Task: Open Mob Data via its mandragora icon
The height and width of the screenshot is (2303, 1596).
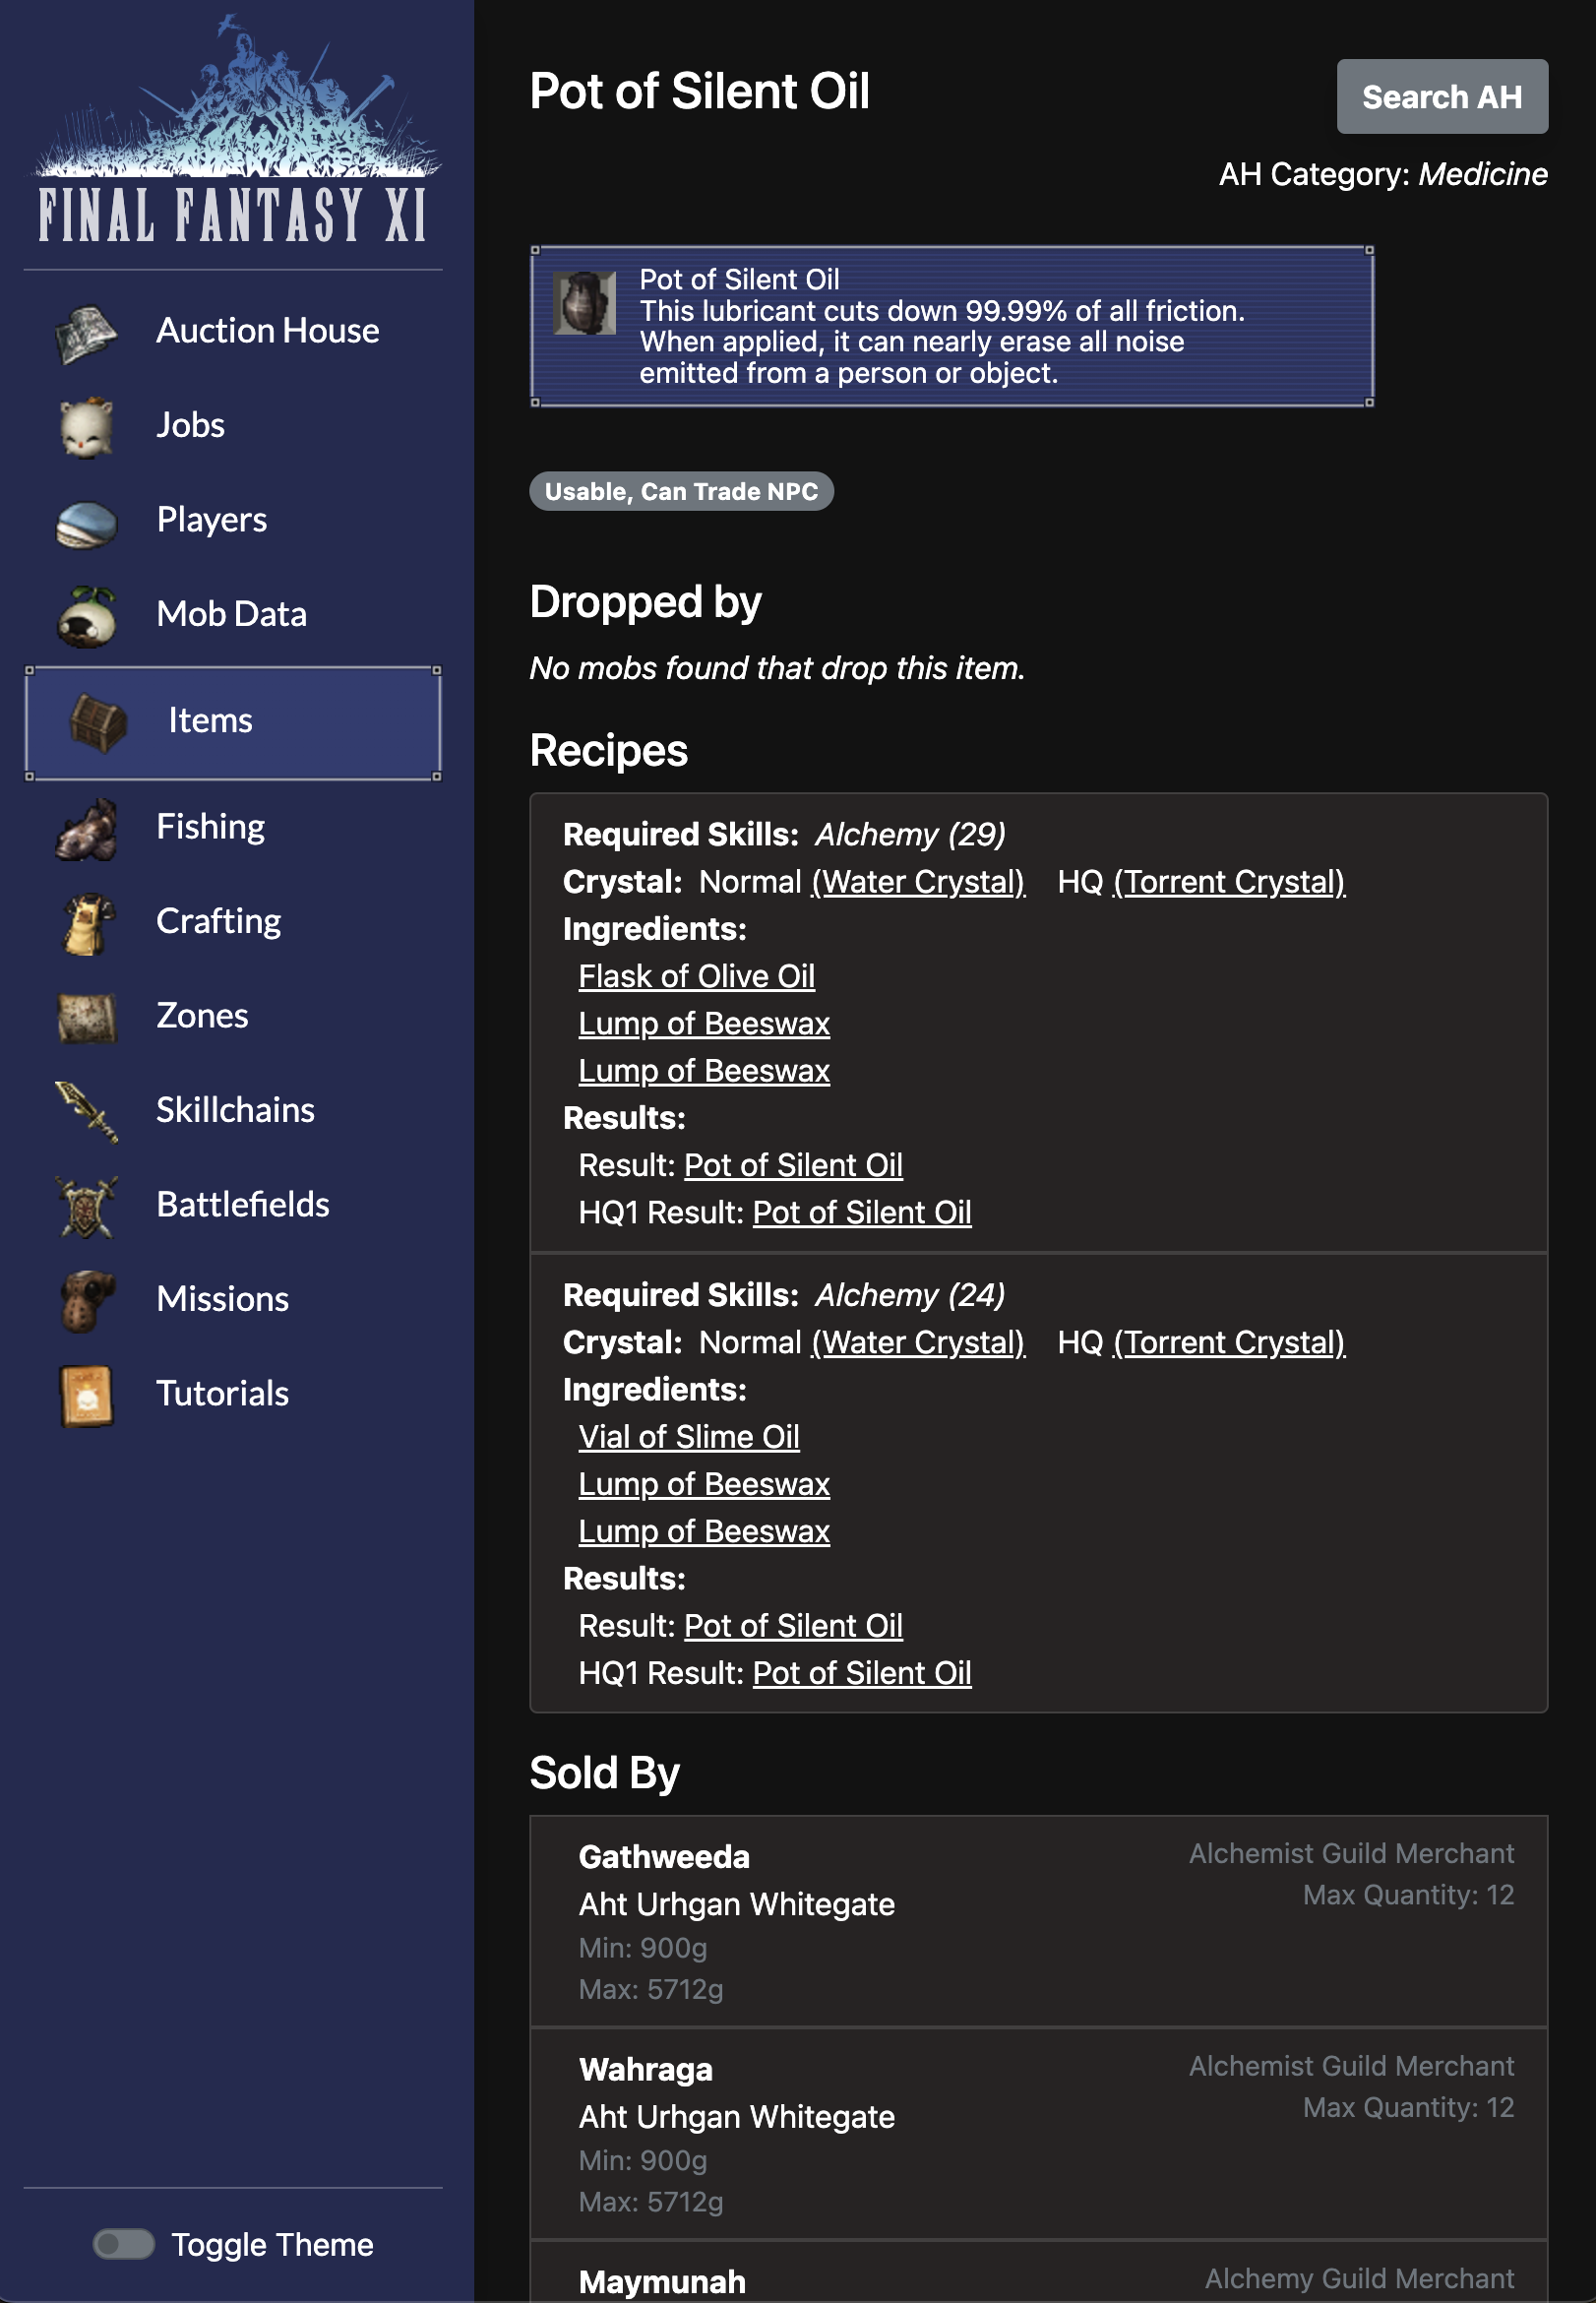Action: (86, 615)
